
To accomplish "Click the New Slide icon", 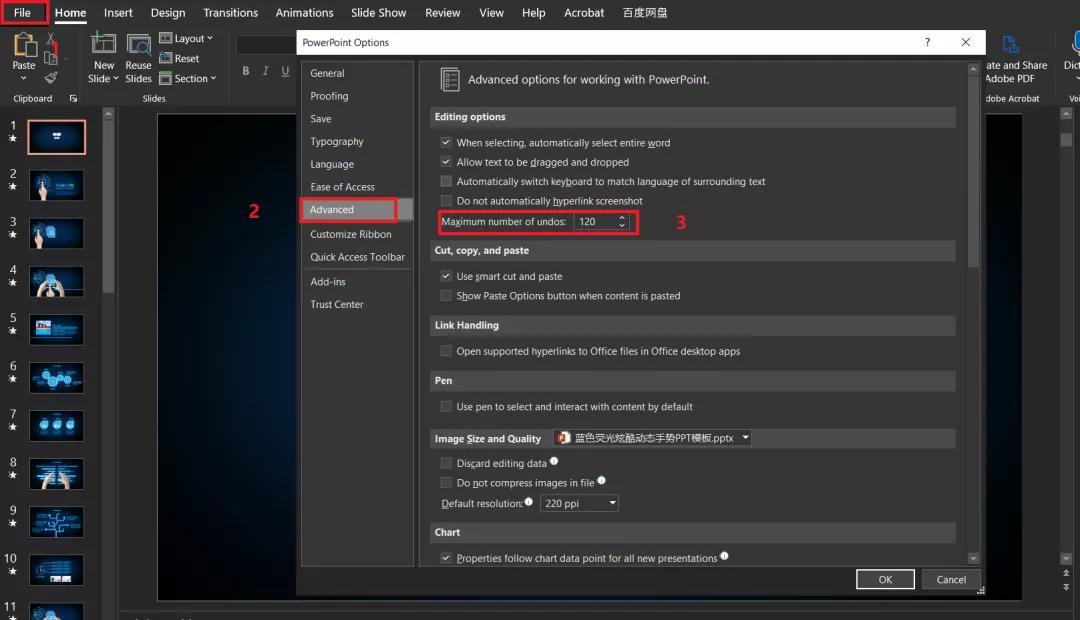I will tap(103, 43).
